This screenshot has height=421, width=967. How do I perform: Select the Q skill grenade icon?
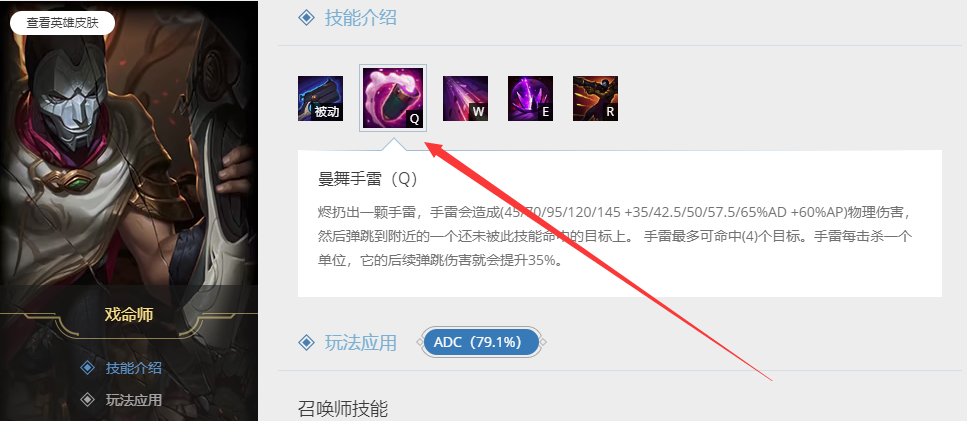[x=393, y=98]
